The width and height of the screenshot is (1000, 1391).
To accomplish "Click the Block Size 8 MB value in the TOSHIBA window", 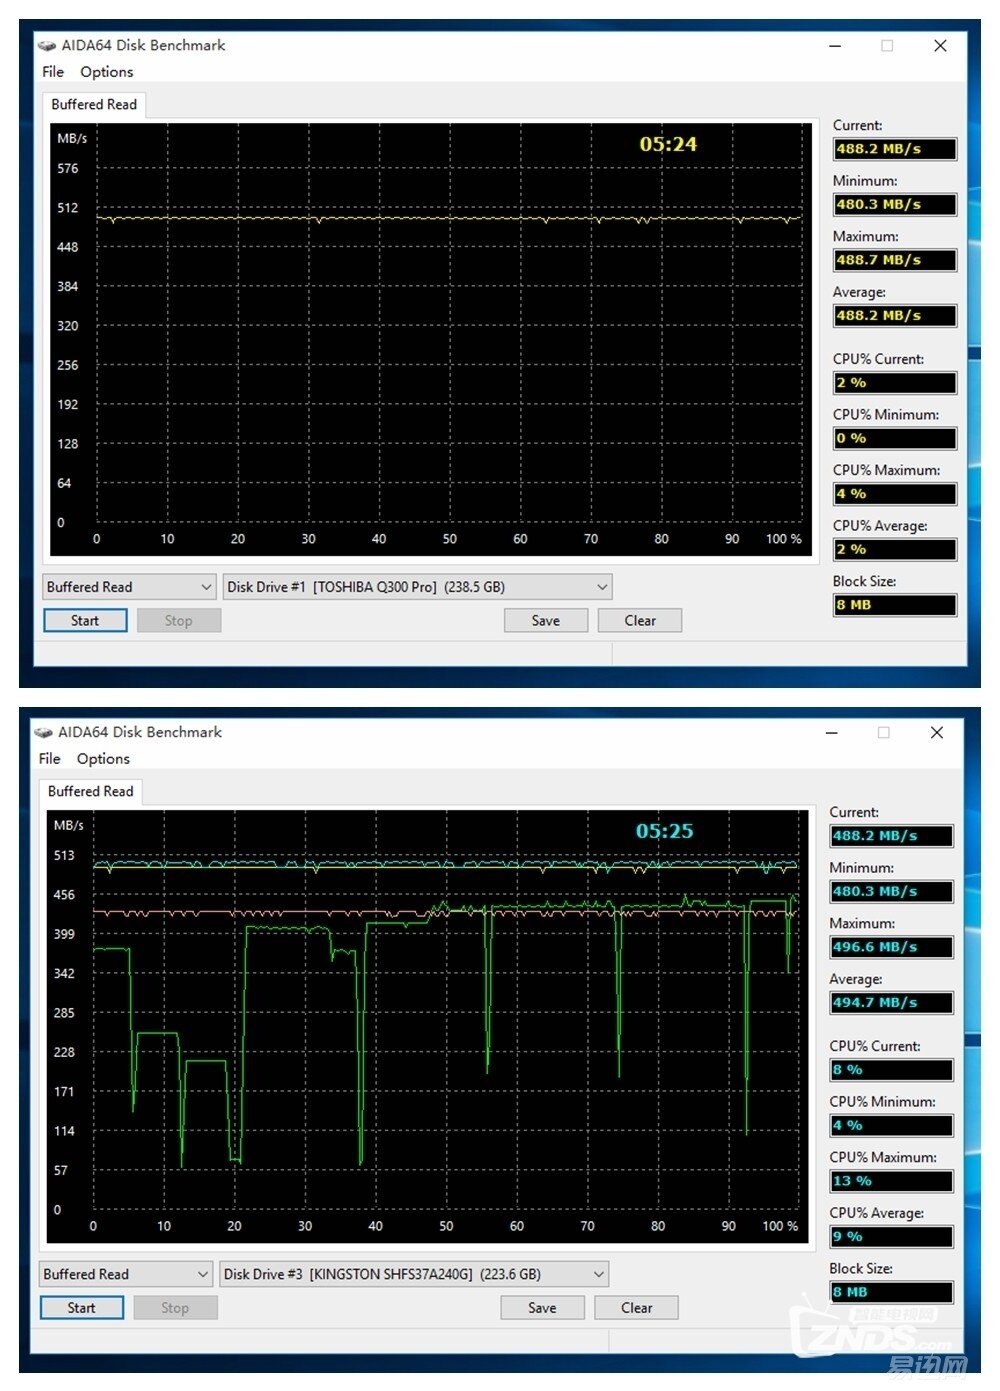I will pos(895,605).
